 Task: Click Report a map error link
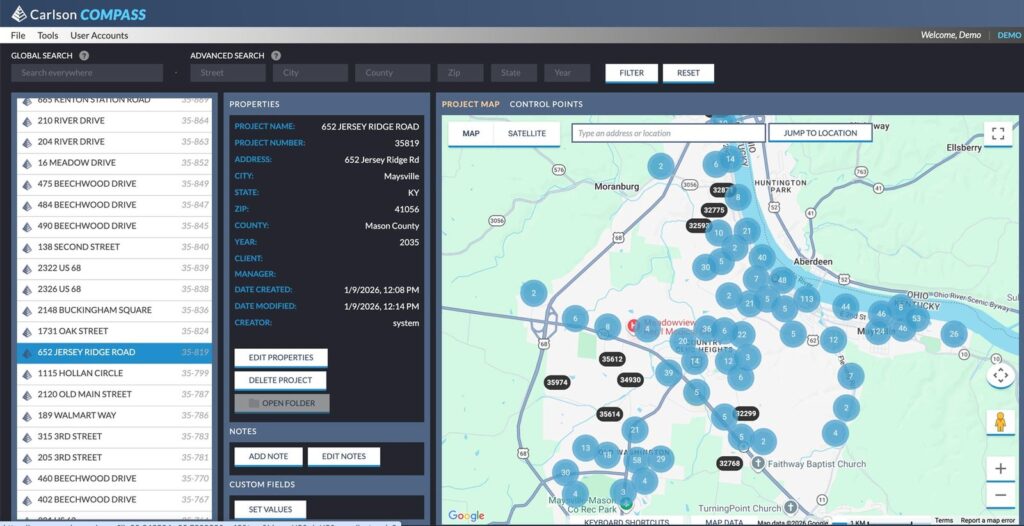(x=987, y=521)
